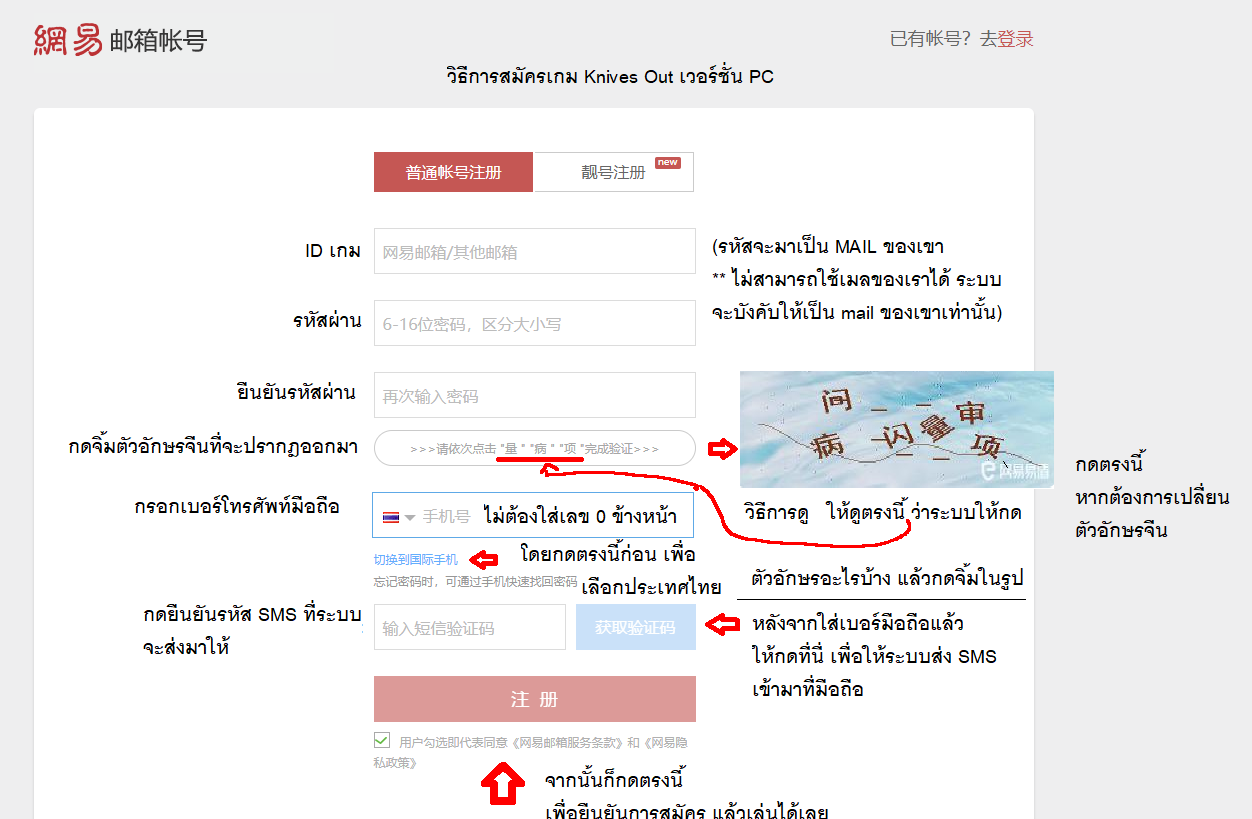The image size is (1252, 819).
Task: Open the country code dropdown arrow
Action: 410,518
